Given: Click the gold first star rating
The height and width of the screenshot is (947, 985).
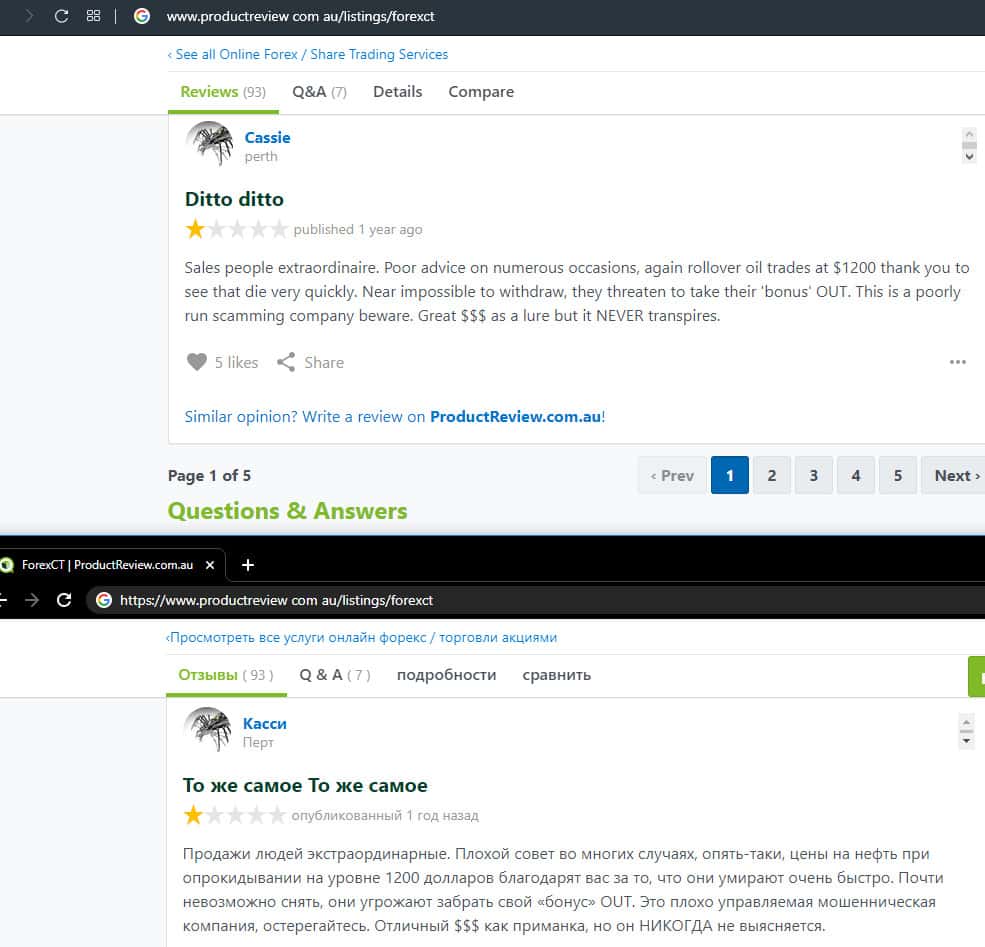Looking at the screenshot, I should tap(195, 229).
